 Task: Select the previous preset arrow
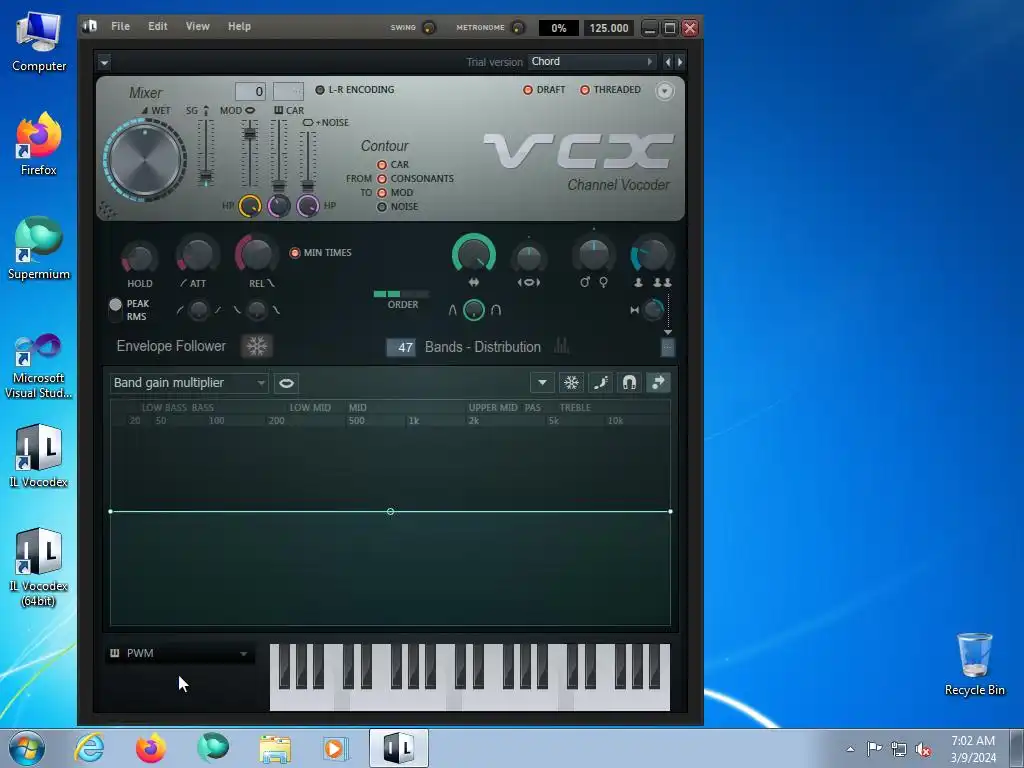[667, 61]
